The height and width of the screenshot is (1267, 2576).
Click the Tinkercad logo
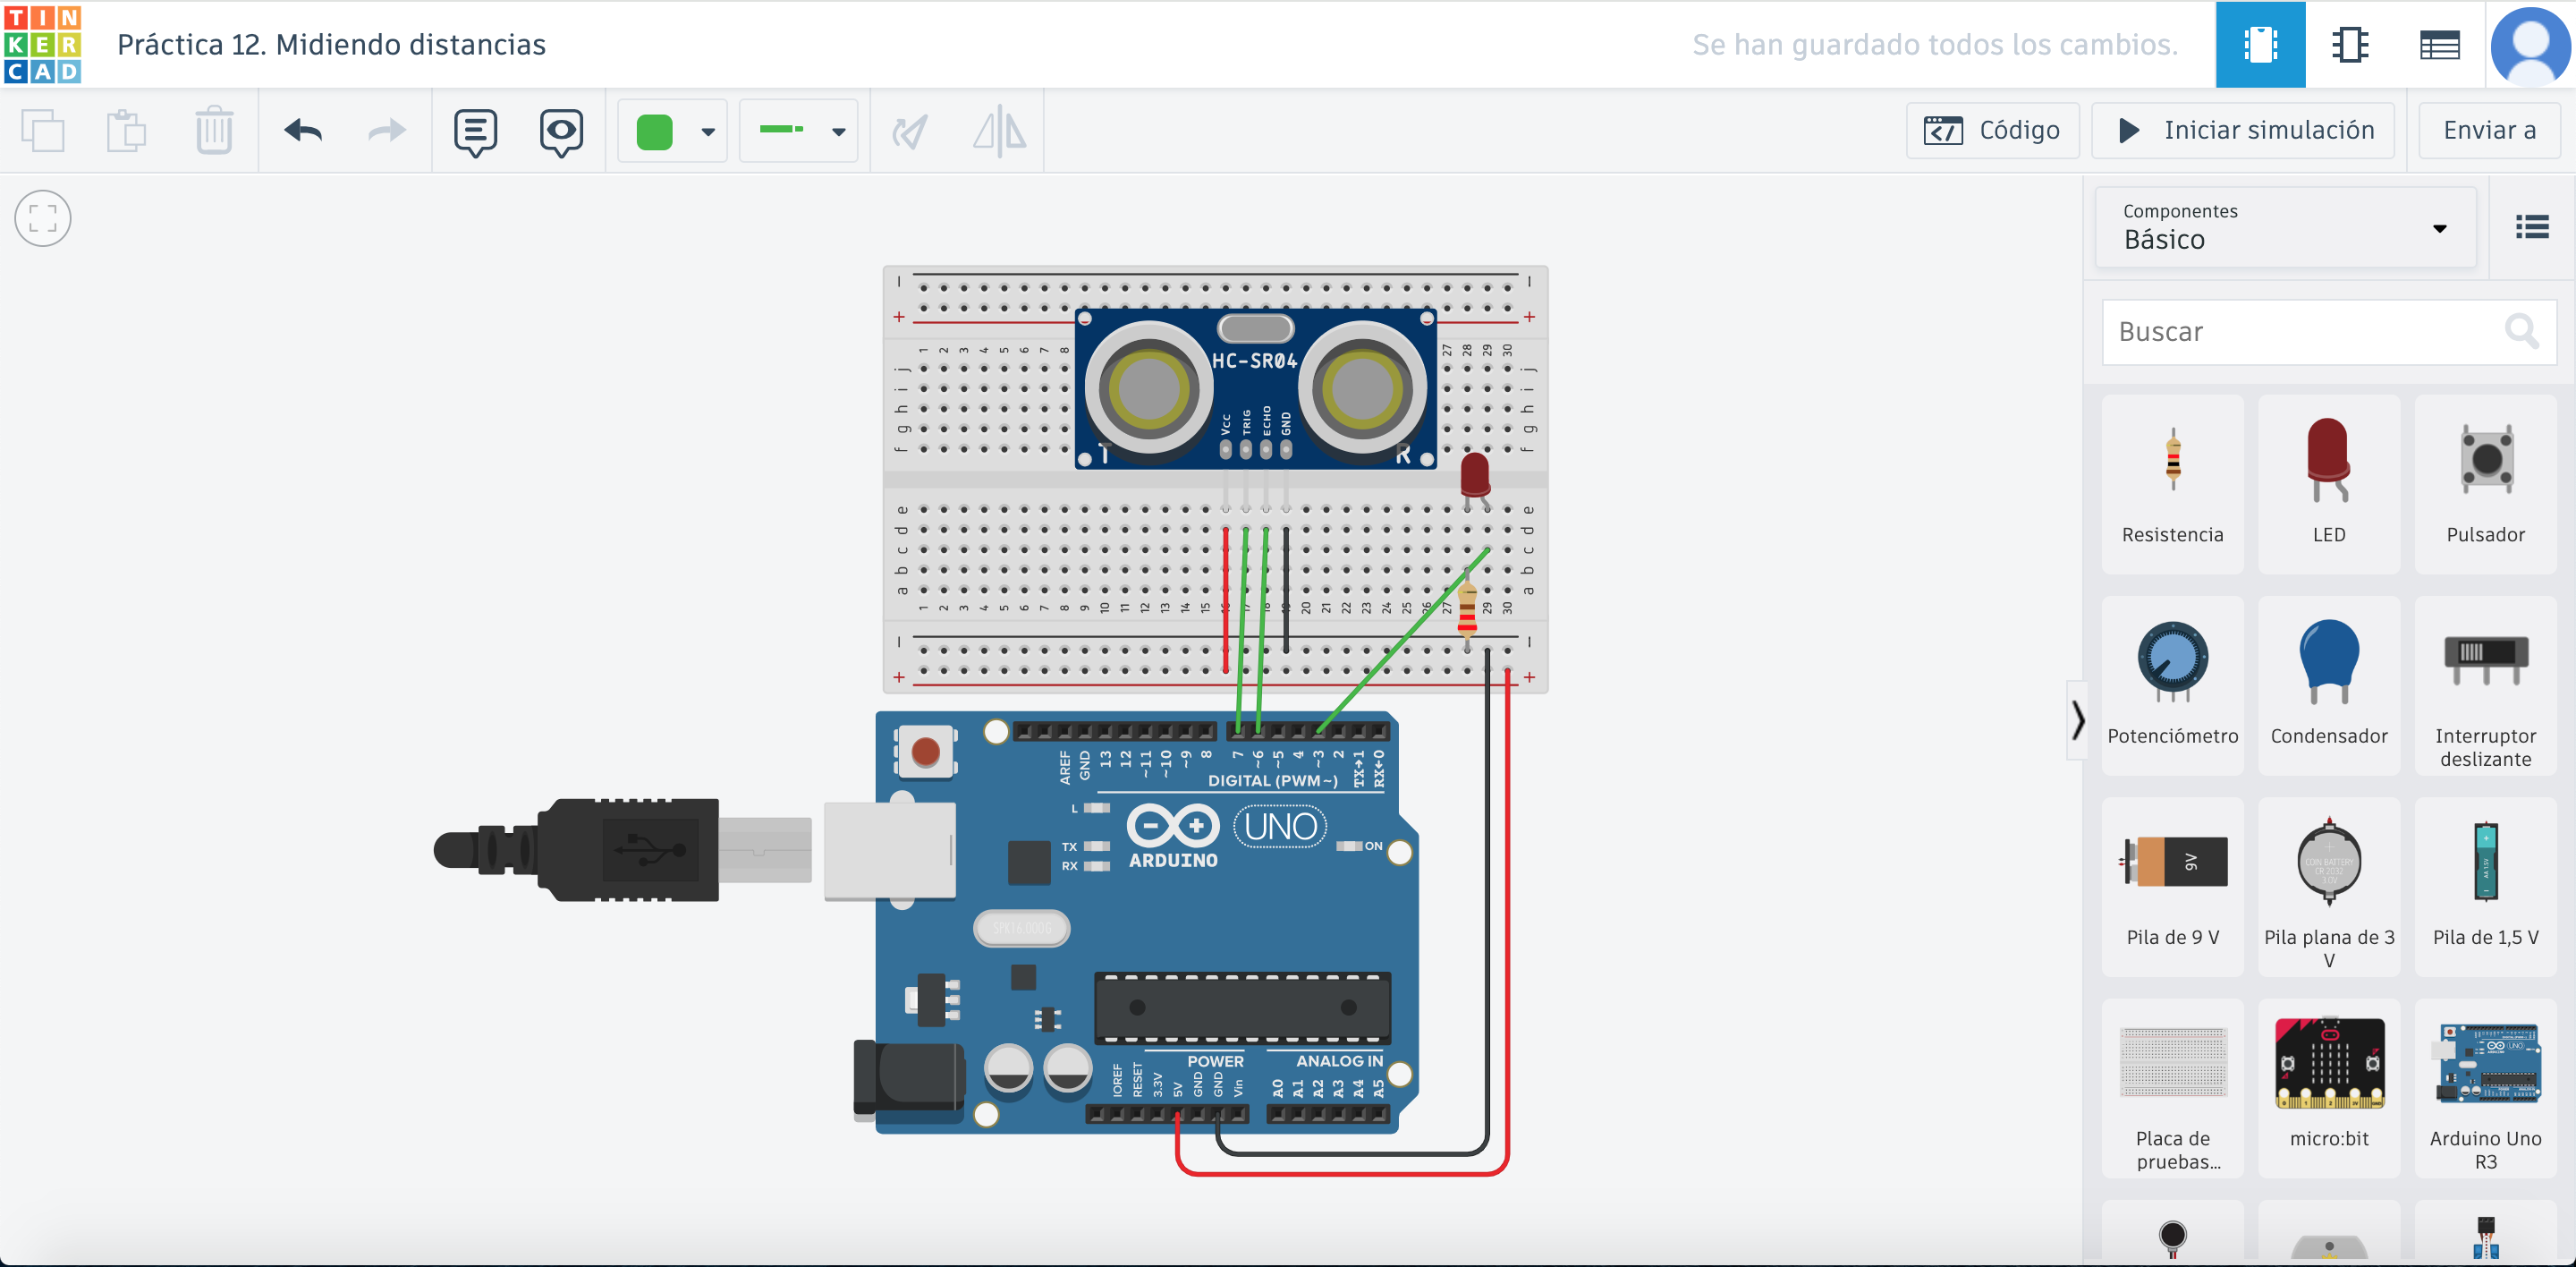42,44
